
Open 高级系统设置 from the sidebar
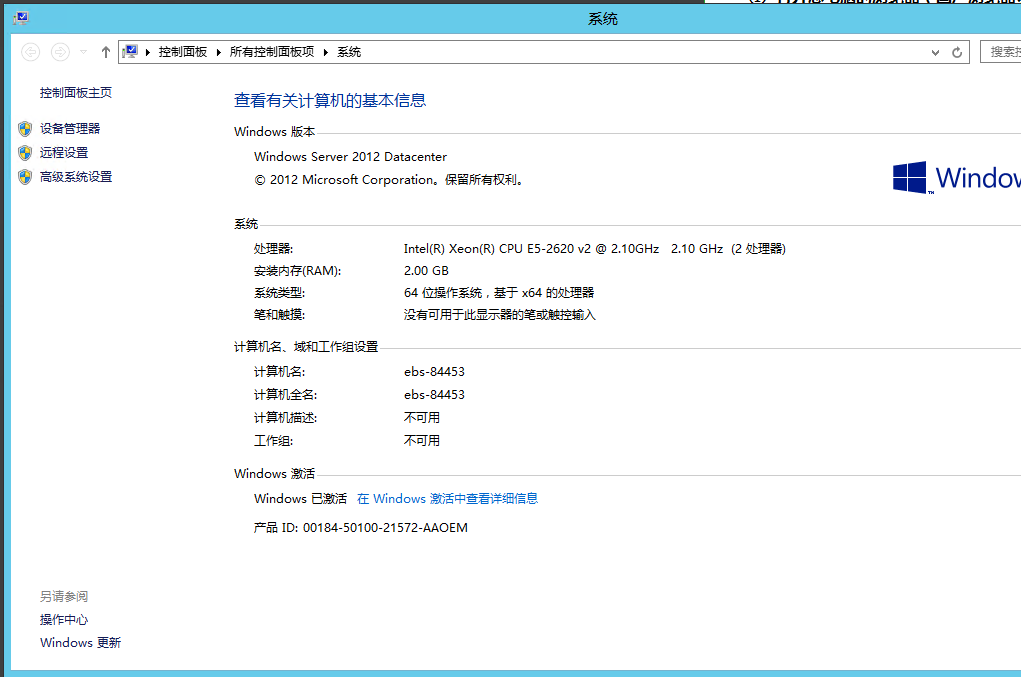[x=76, y=177]
